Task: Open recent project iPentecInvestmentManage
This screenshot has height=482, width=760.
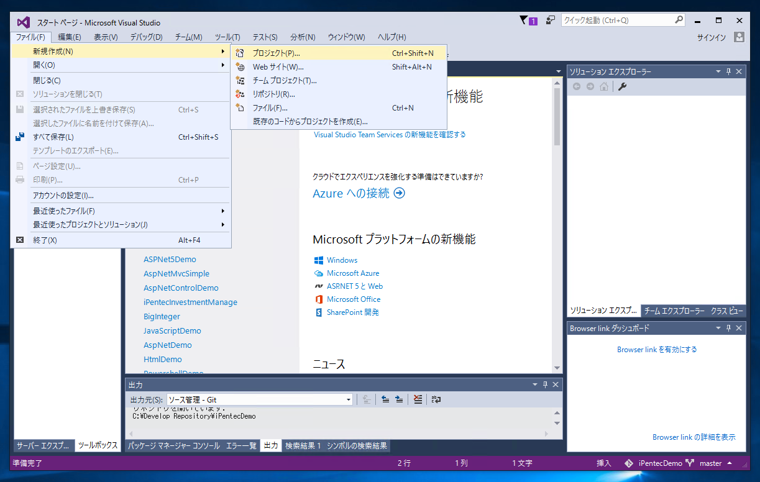Action: 190,302
